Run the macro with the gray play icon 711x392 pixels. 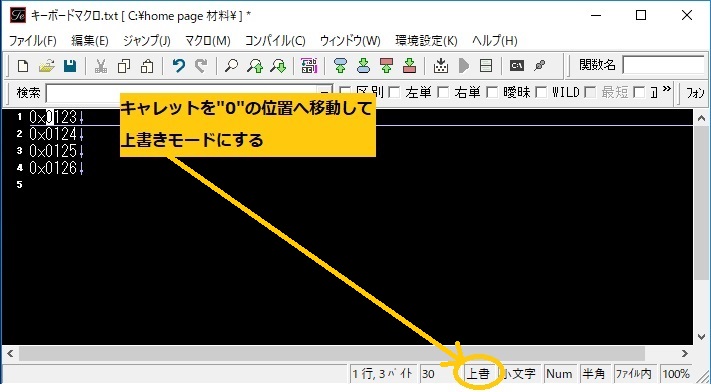point(463,66)
